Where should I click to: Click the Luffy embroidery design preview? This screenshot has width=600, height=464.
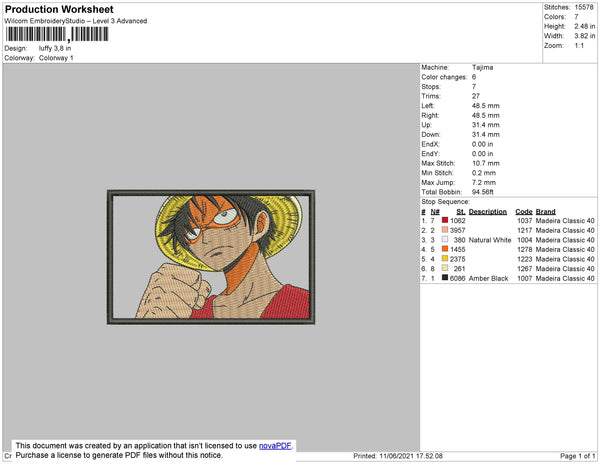point(211,257)
